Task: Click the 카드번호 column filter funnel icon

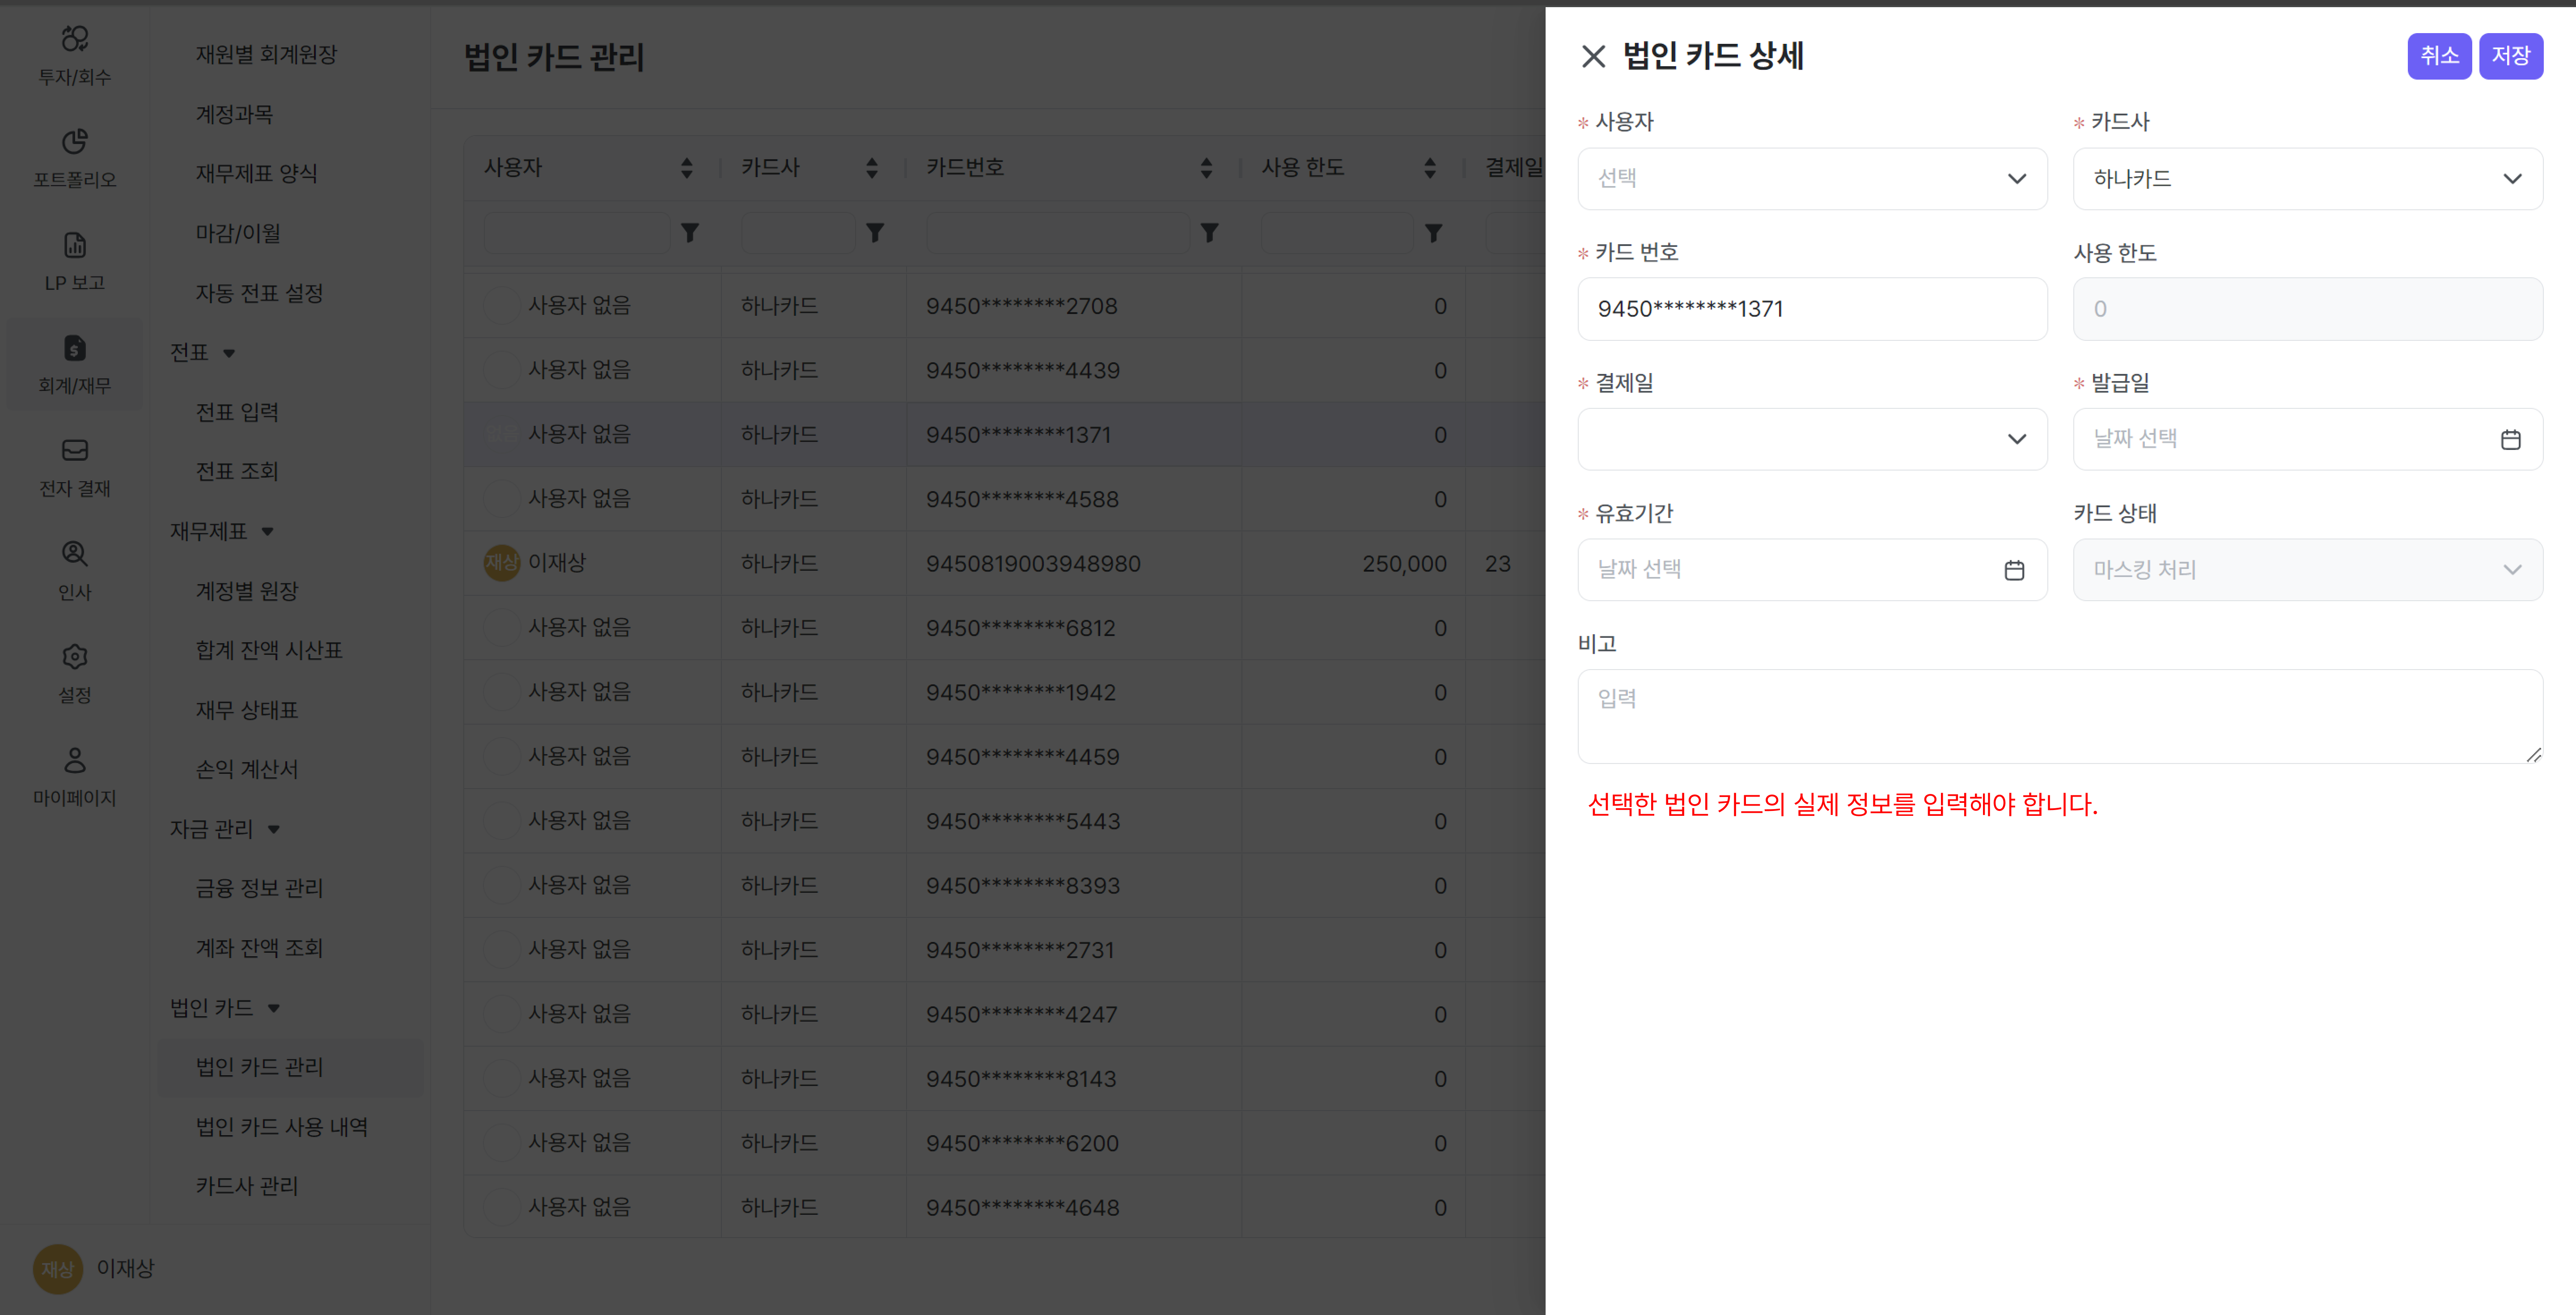Action: tap(1210, 232)
